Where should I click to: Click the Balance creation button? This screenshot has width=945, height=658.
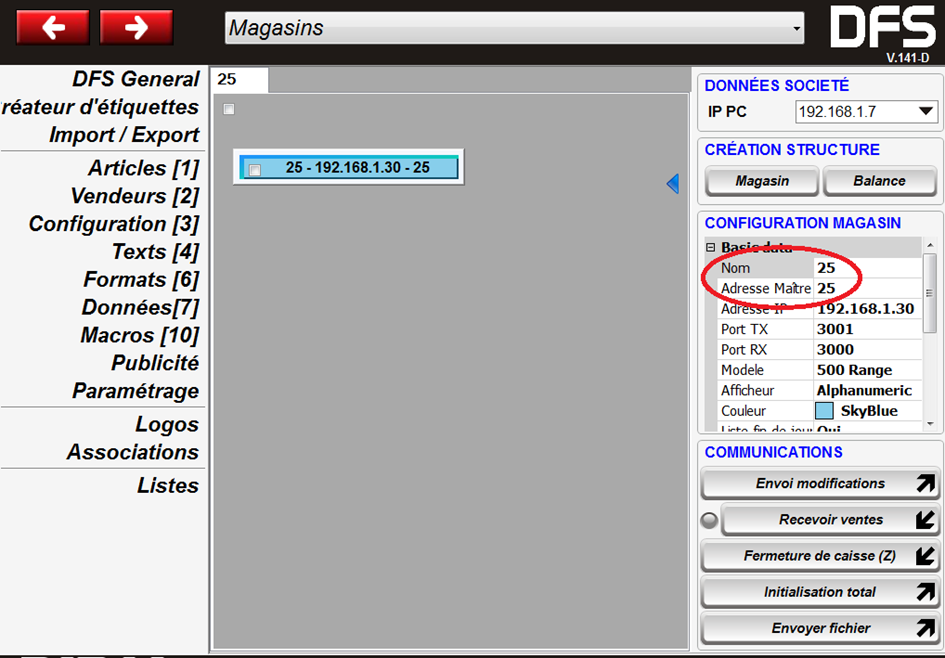(879, 181)
